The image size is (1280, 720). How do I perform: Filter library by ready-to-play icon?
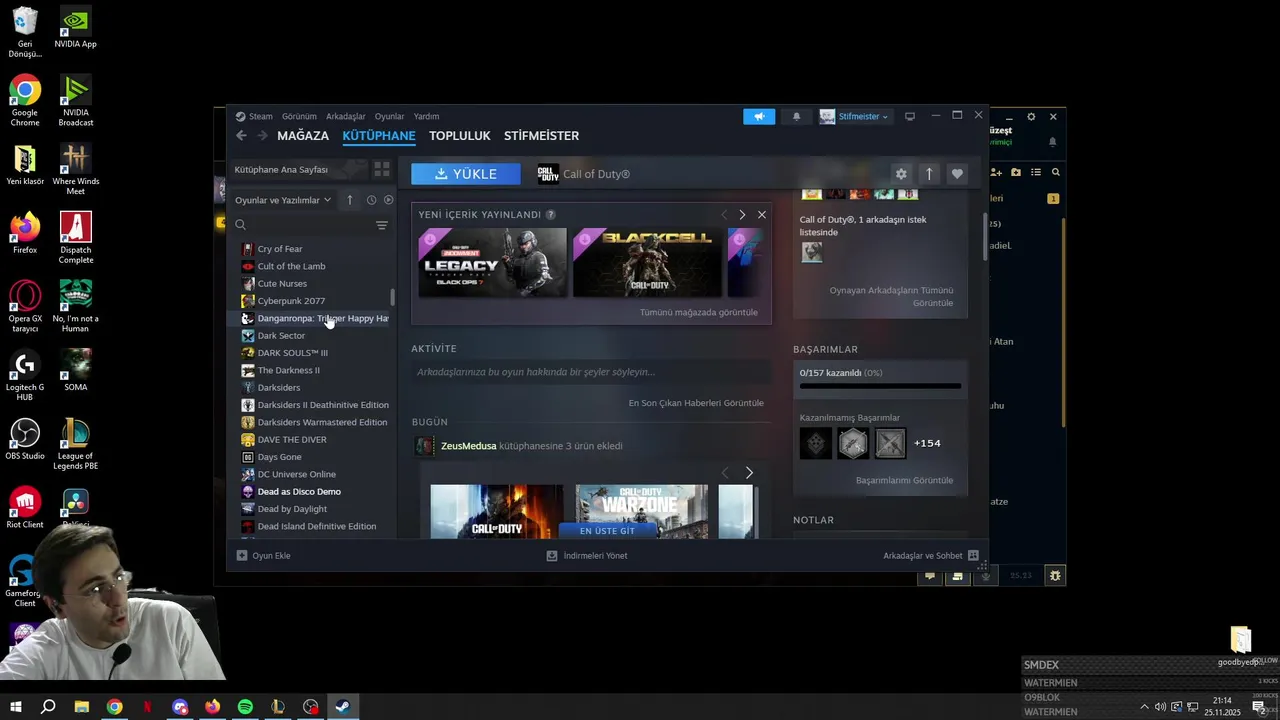pos(389,200)
